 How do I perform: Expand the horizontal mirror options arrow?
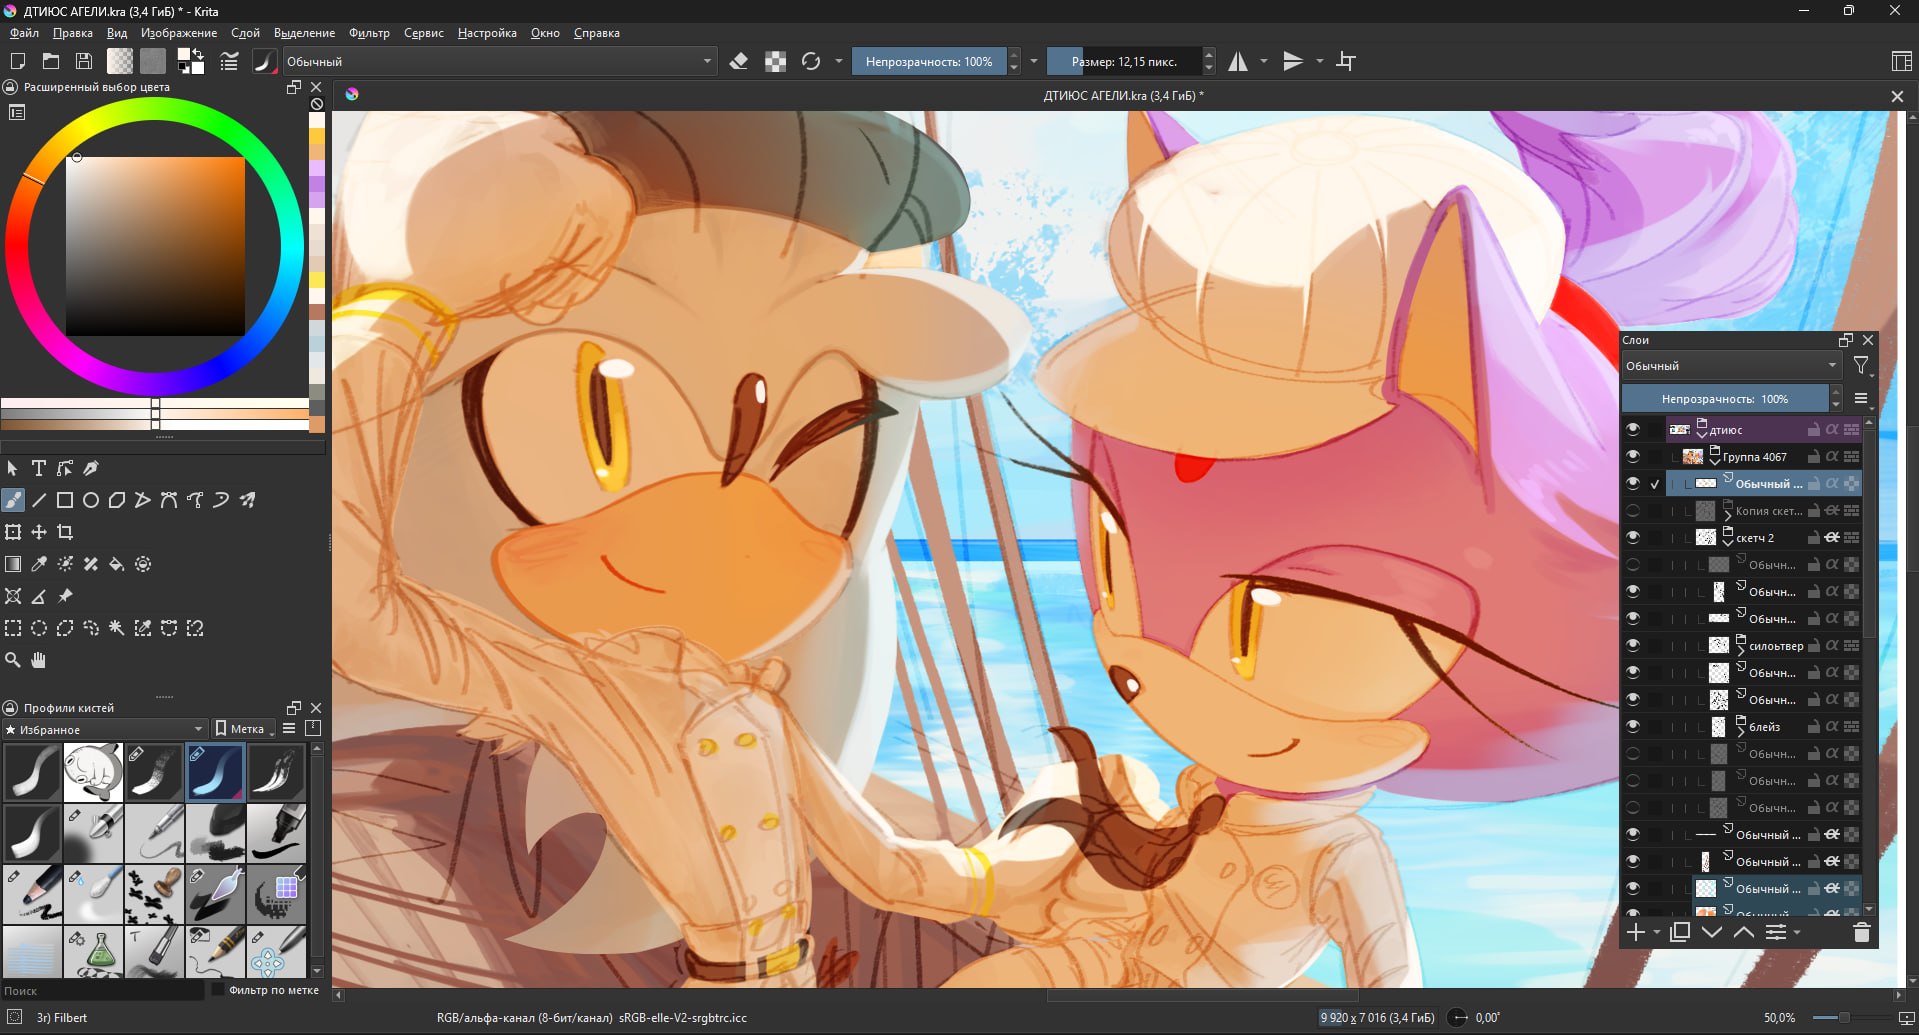(x=1263, y=61)
